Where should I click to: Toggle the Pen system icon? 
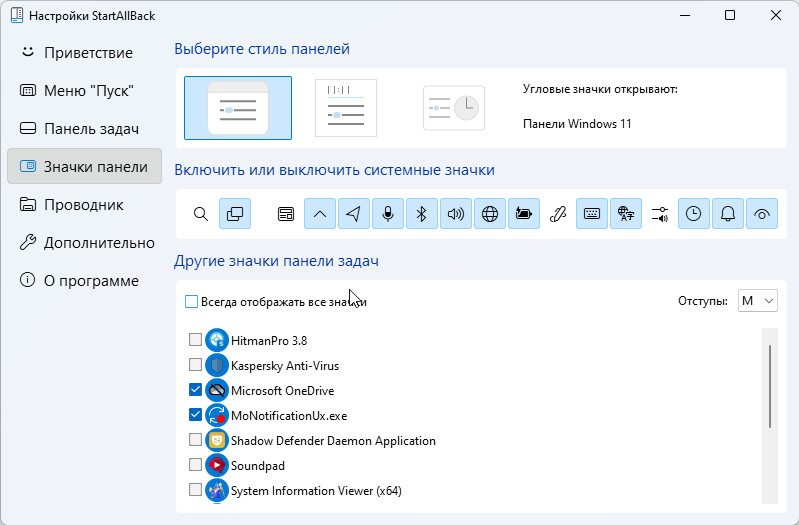click(x=557, y=214)
